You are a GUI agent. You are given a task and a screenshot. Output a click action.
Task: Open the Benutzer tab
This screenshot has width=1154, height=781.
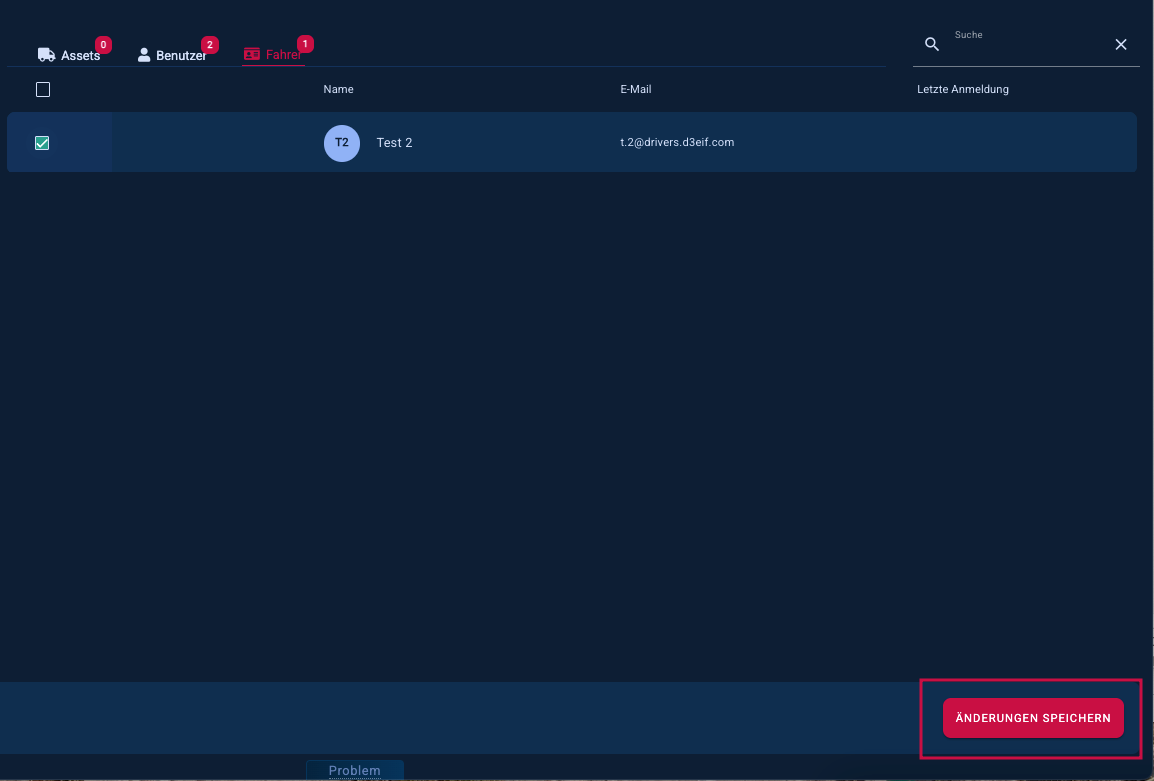click(180, 56)
